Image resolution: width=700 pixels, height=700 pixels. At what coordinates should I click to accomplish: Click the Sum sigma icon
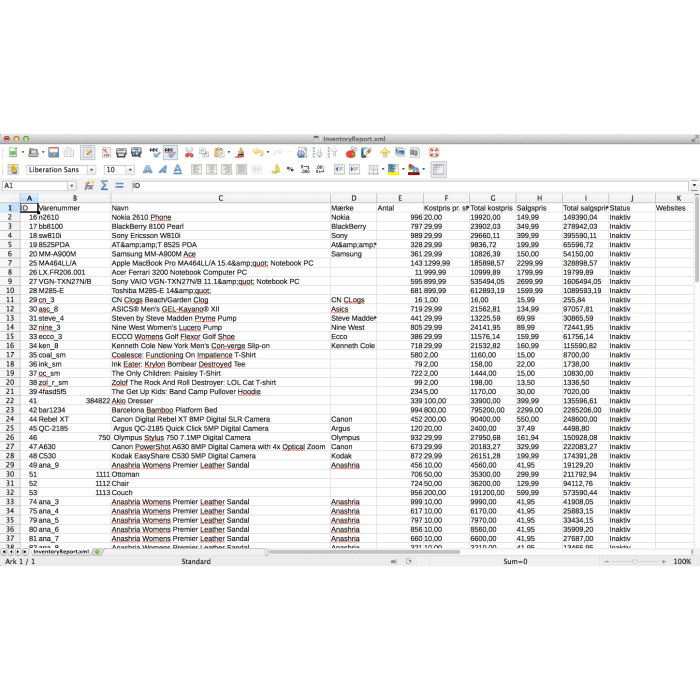(104, 185)
